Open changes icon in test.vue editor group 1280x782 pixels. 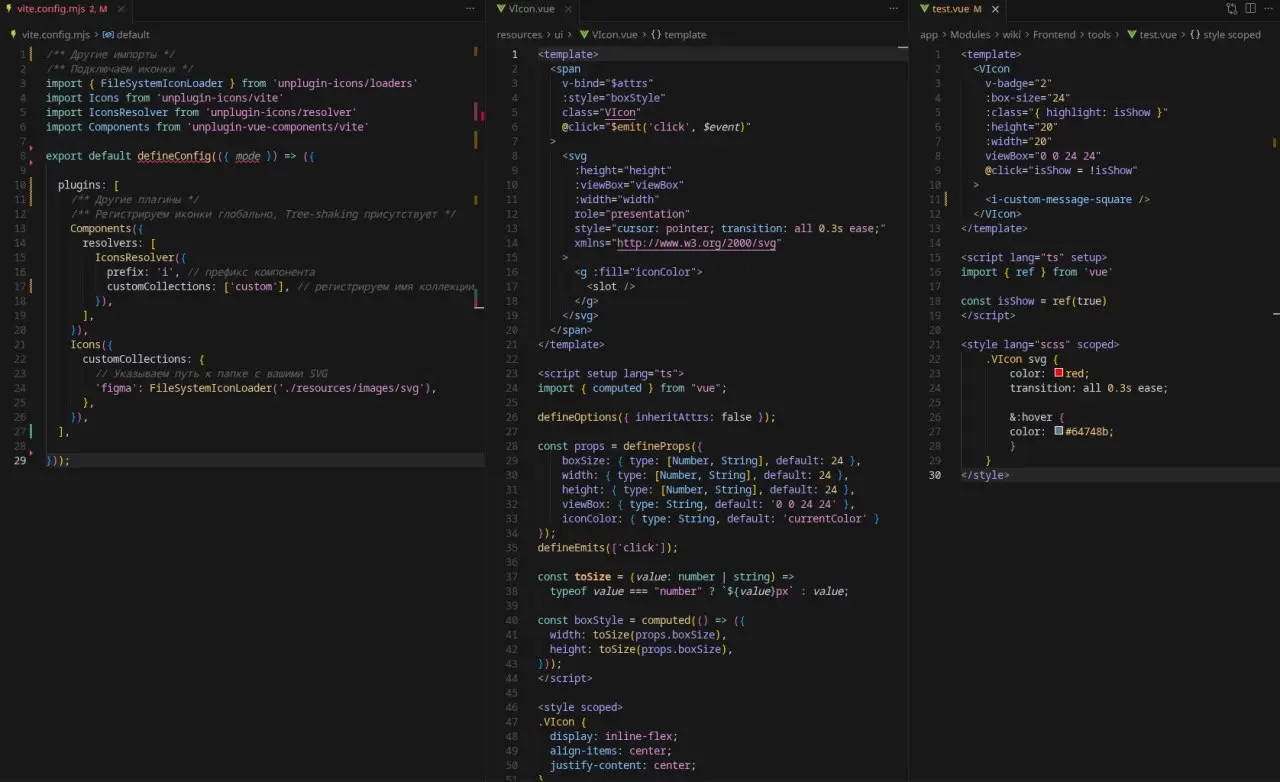pyautogui.click(x=1232, y=8)
